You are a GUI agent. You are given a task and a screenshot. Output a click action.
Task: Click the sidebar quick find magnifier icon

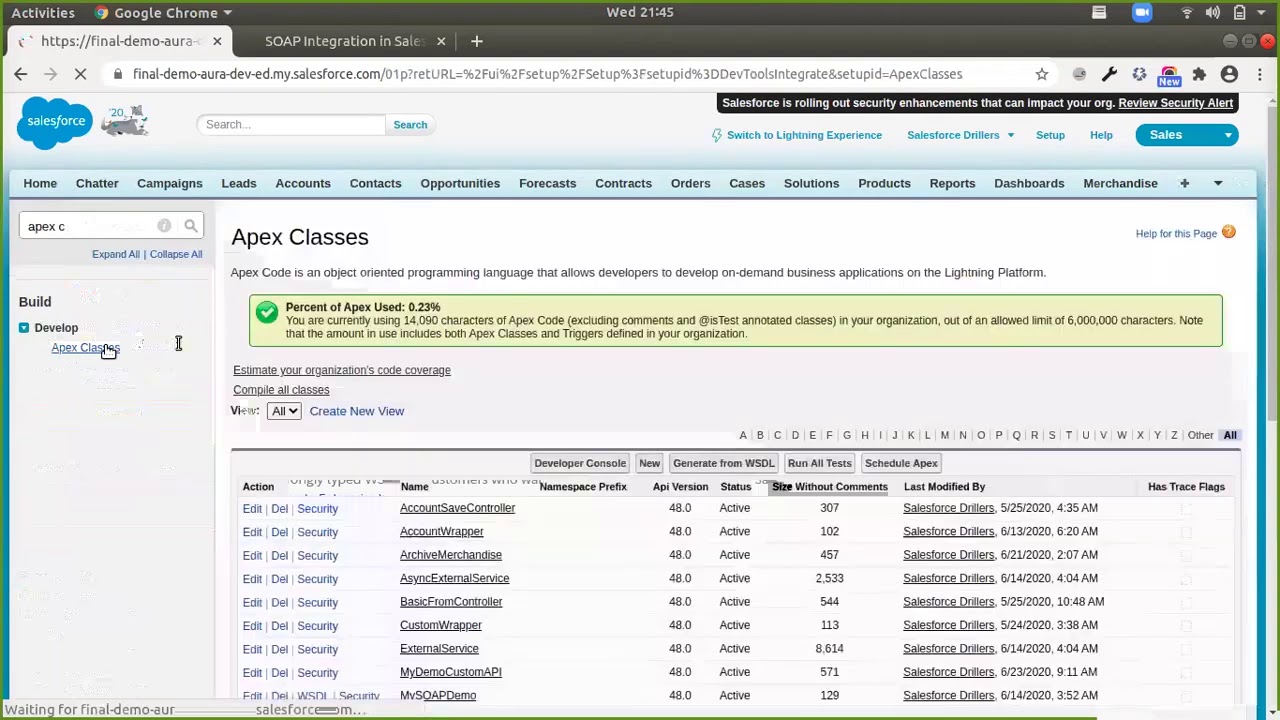(x=191, y=226)
